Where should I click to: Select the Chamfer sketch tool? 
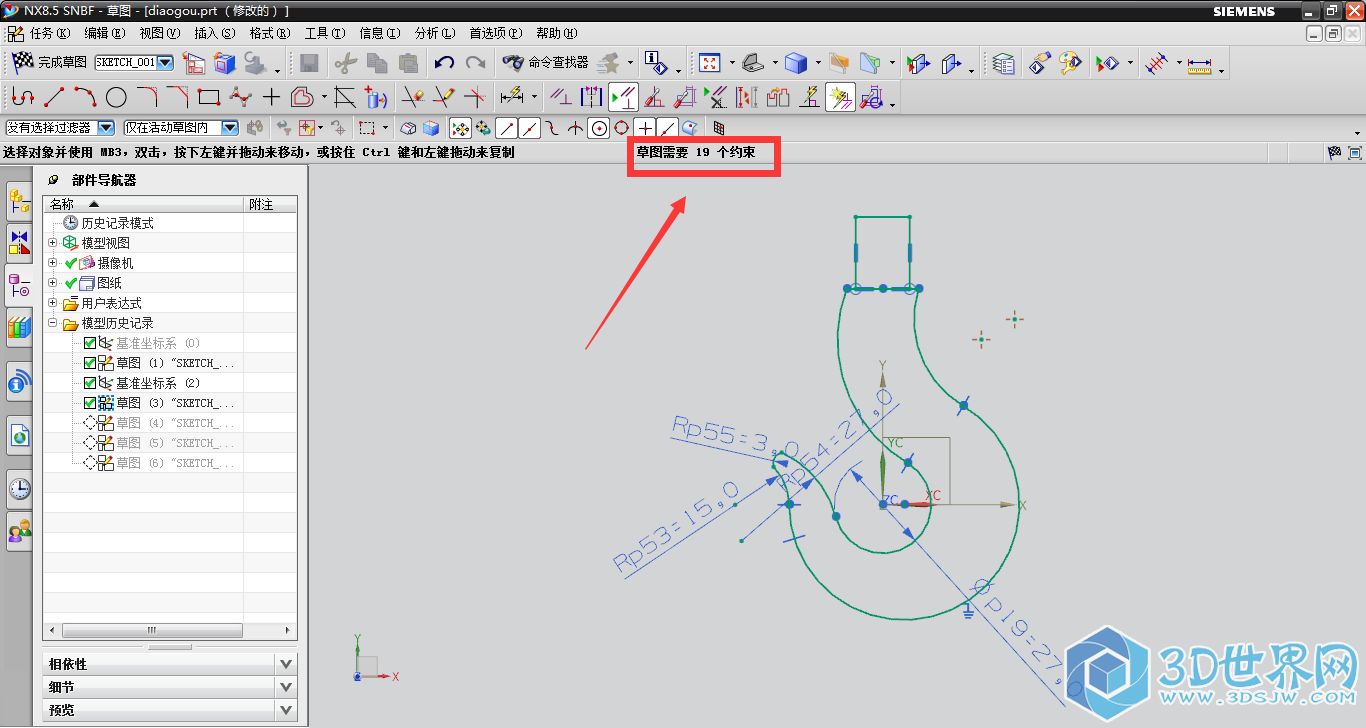(x=178, y=97)
